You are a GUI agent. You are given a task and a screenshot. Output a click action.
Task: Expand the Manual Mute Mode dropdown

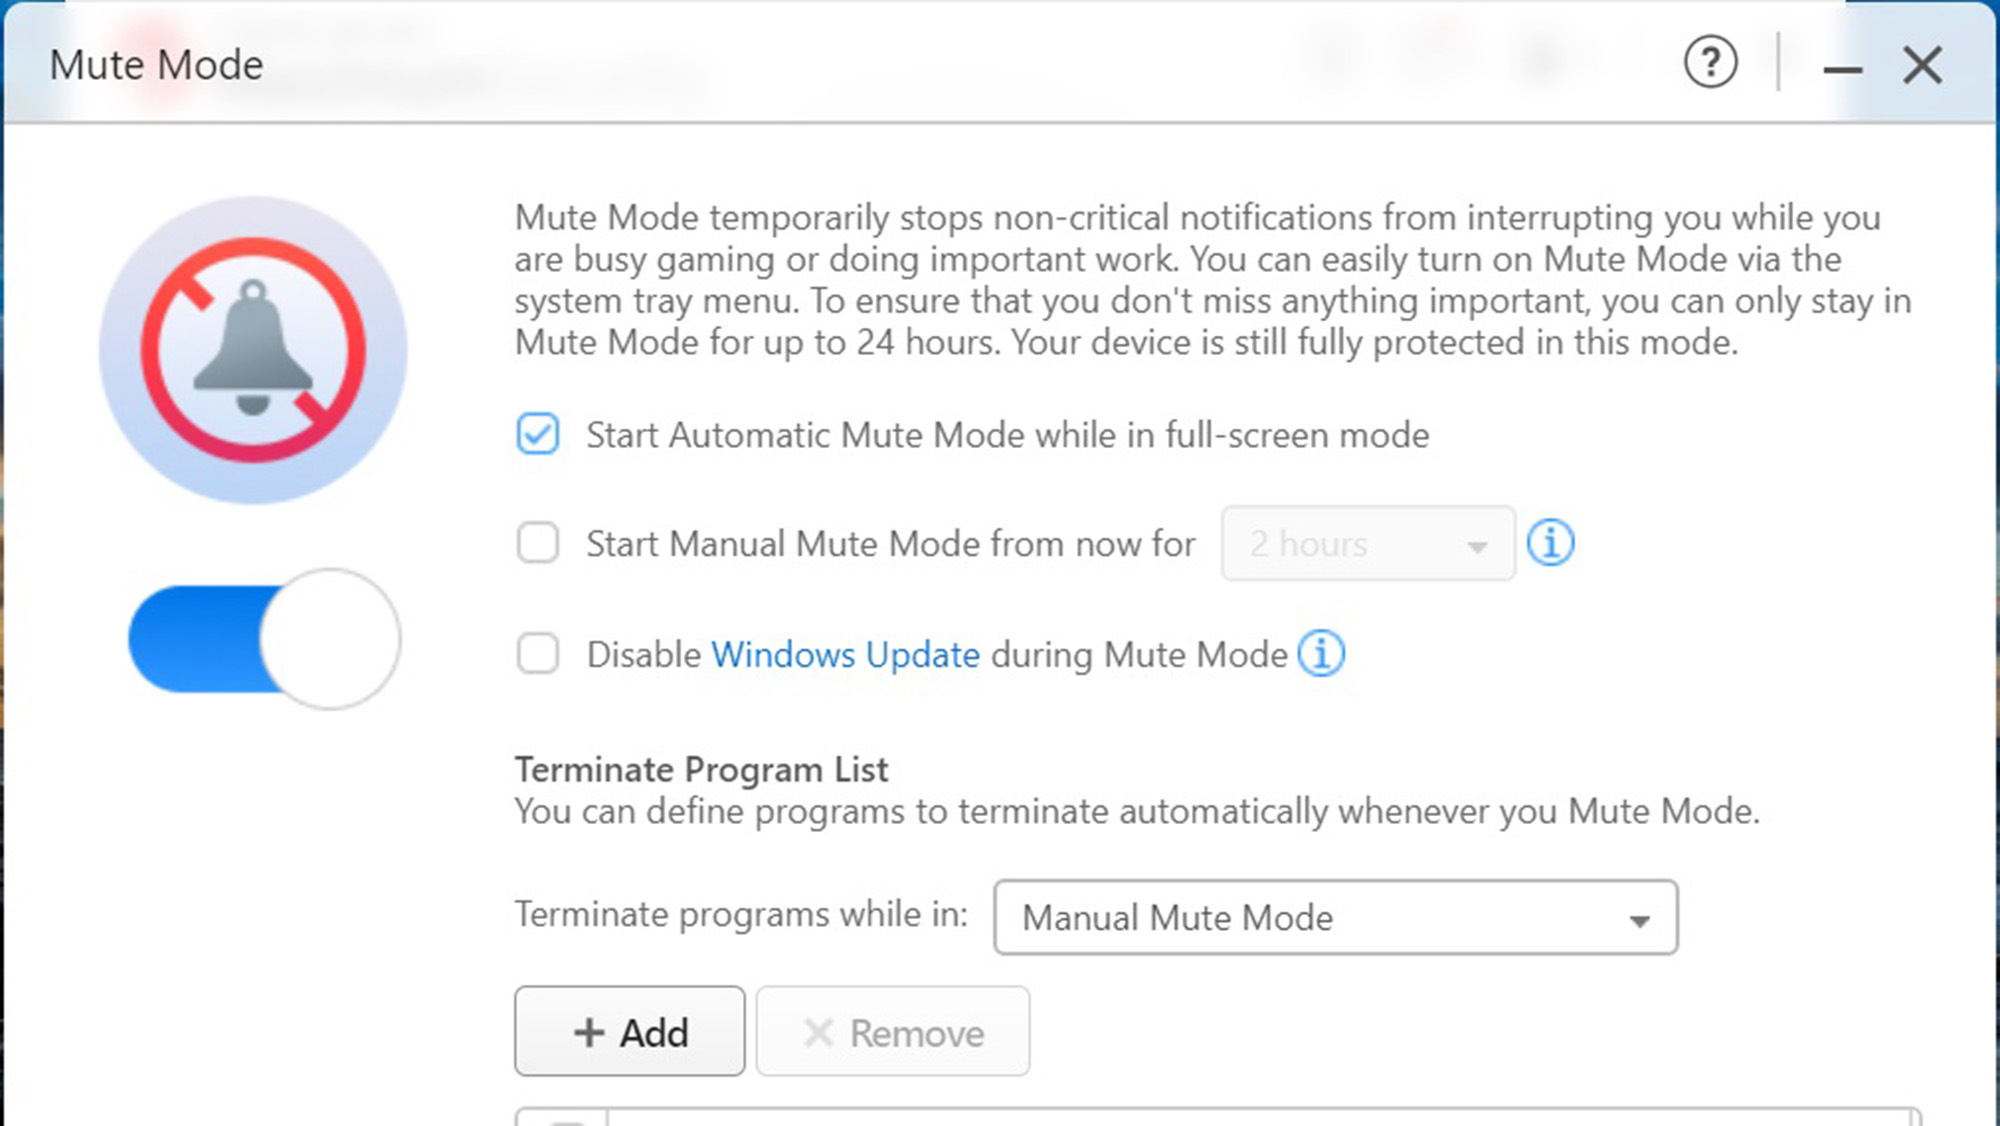pos(1335,917)
